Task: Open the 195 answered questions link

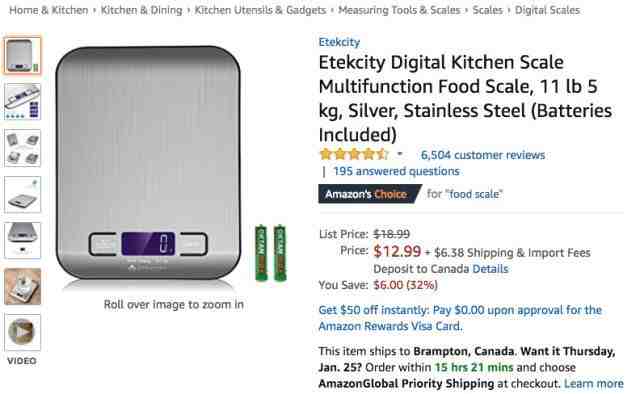Action: pyautogui.click(x=396, y=171)
